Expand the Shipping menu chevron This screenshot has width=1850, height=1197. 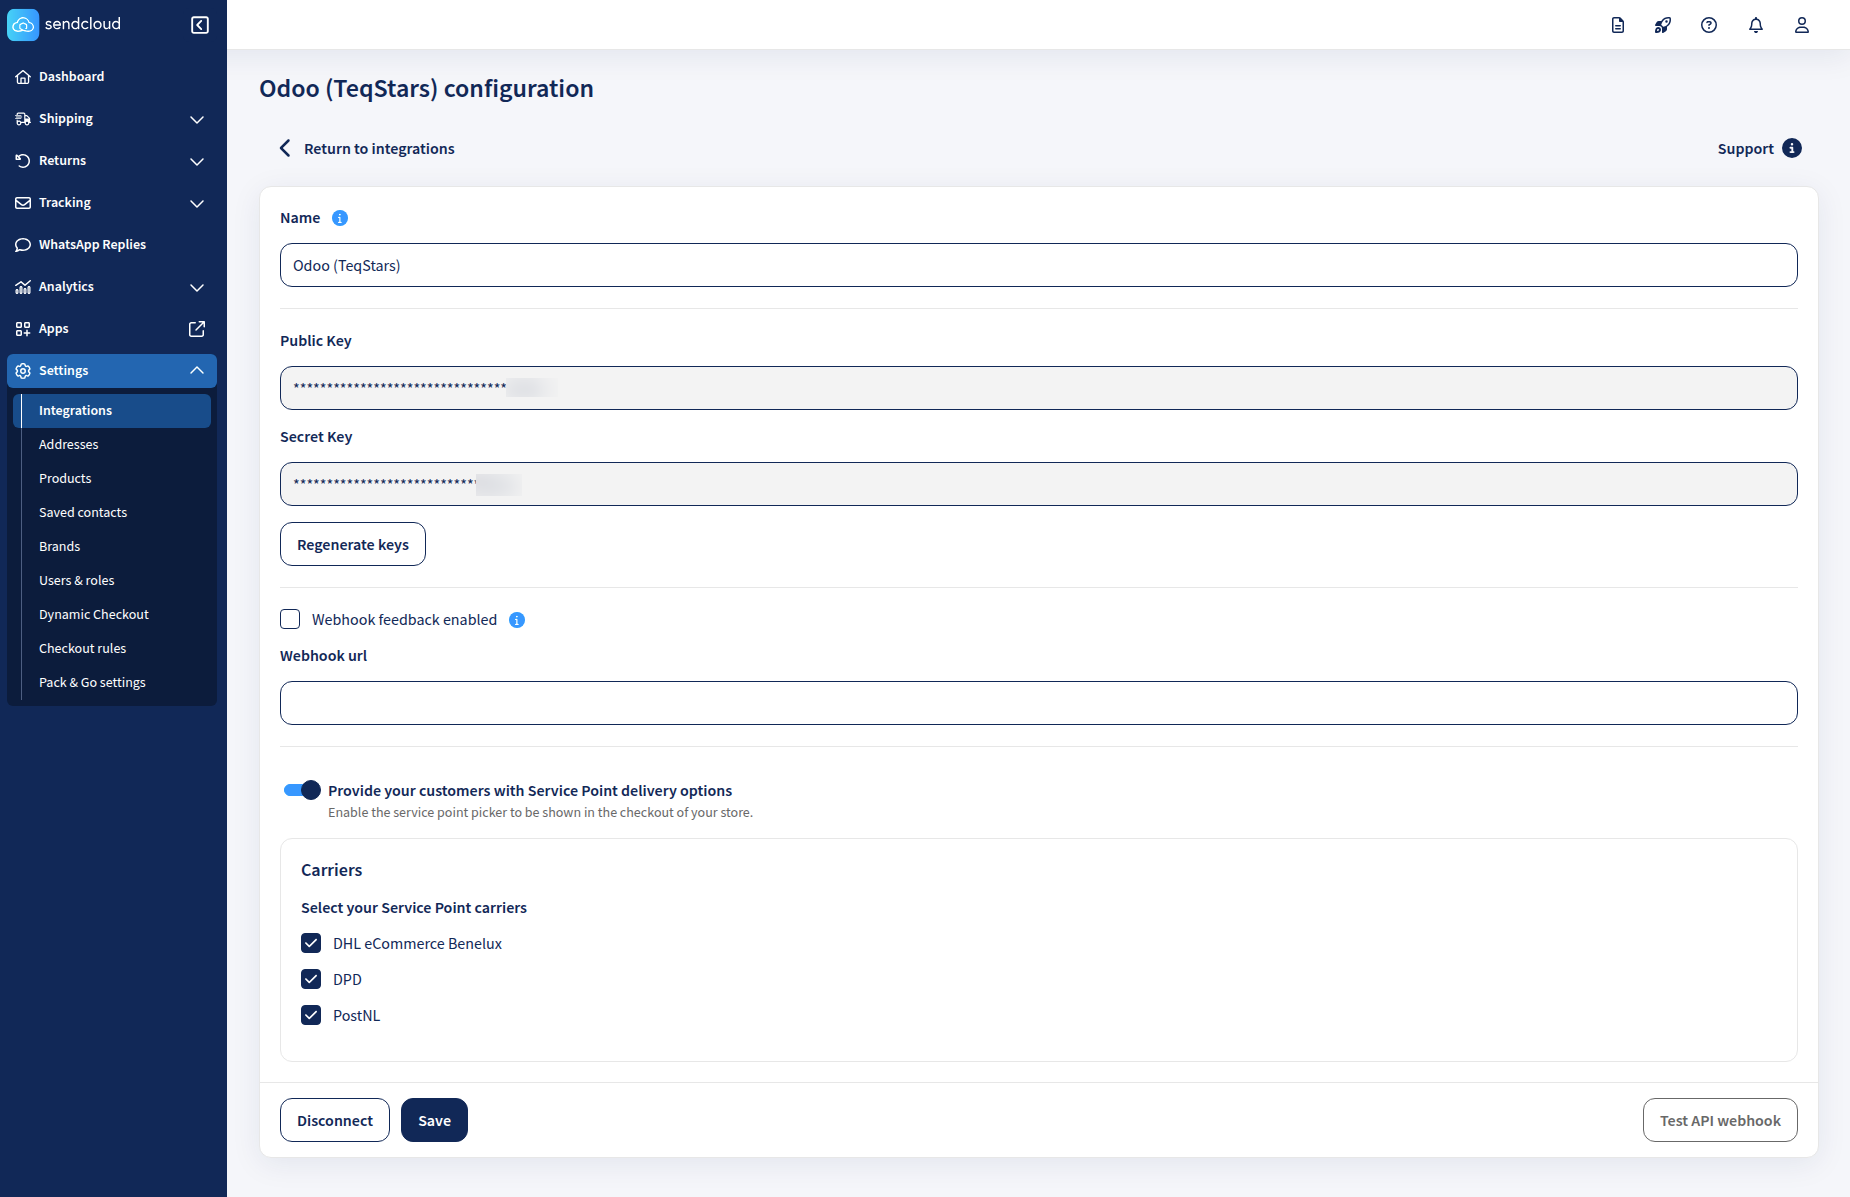(x=197, y=119)
